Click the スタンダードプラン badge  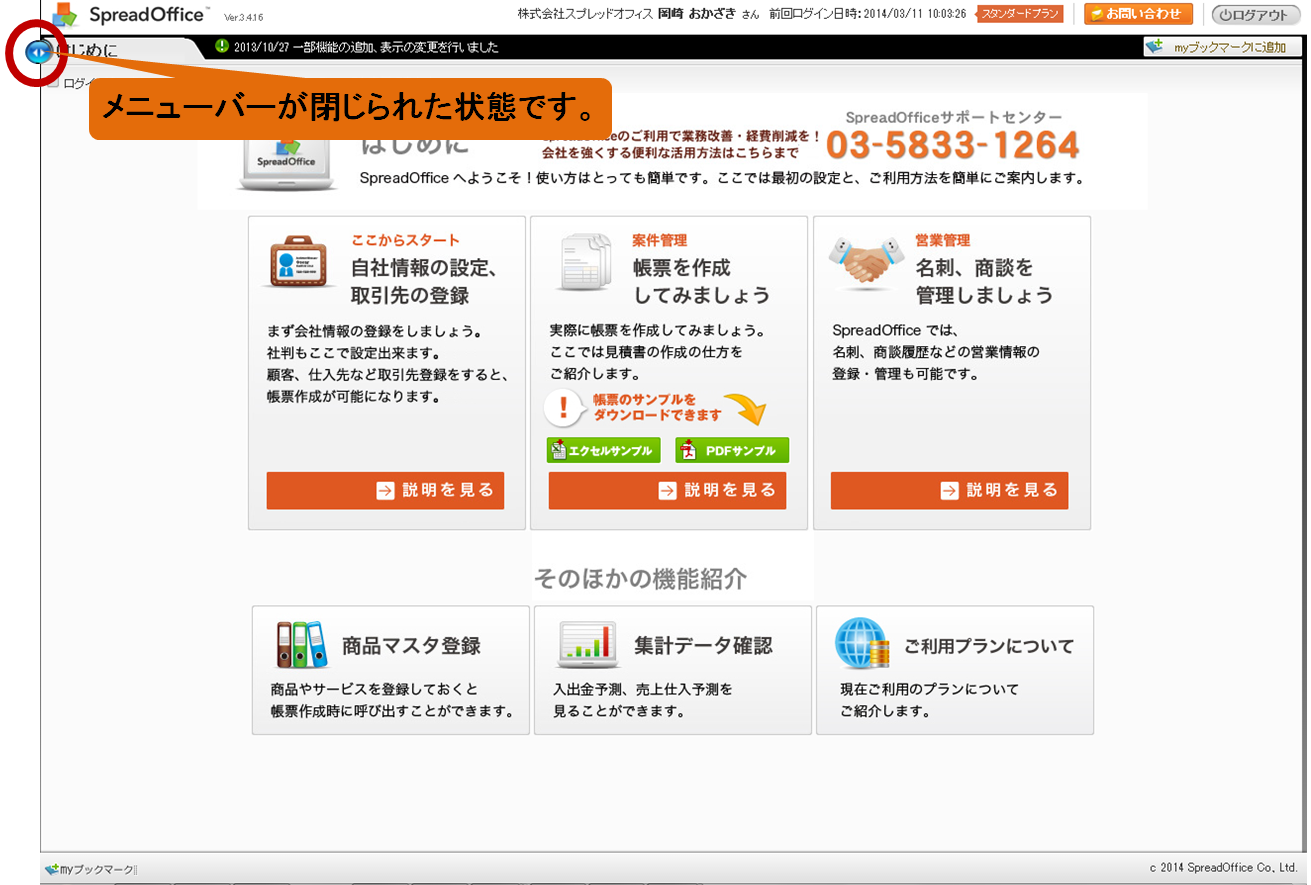[1021, 14]
